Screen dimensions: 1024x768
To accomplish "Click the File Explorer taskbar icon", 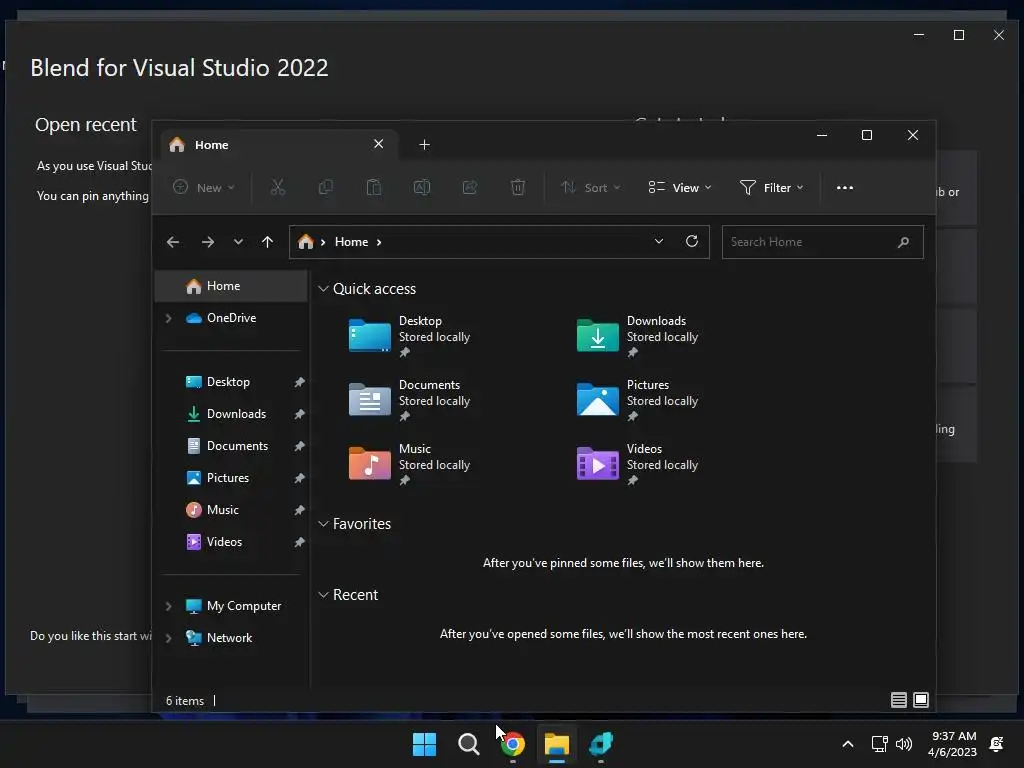I will tap(557, 744).
